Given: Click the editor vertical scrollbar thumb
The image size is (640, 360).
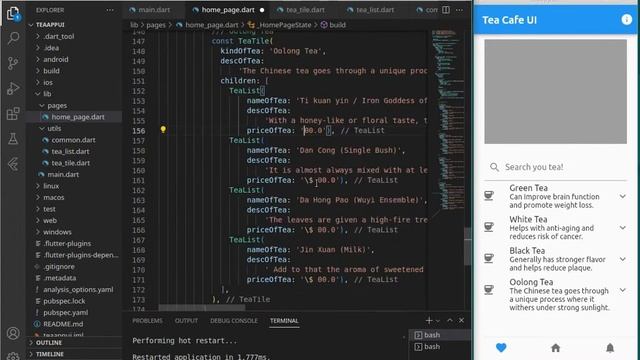Looking at the screenshot, I should [467, 246].
